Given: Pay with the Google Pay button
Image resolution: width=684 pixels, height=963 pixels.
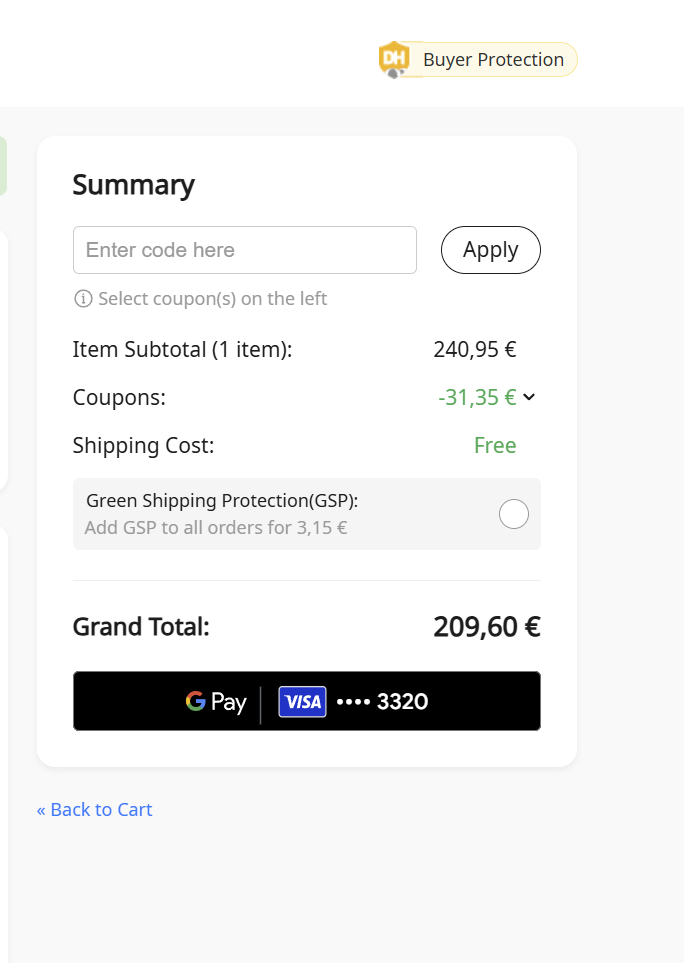Looking at the screenshot, I should [306, 701].
